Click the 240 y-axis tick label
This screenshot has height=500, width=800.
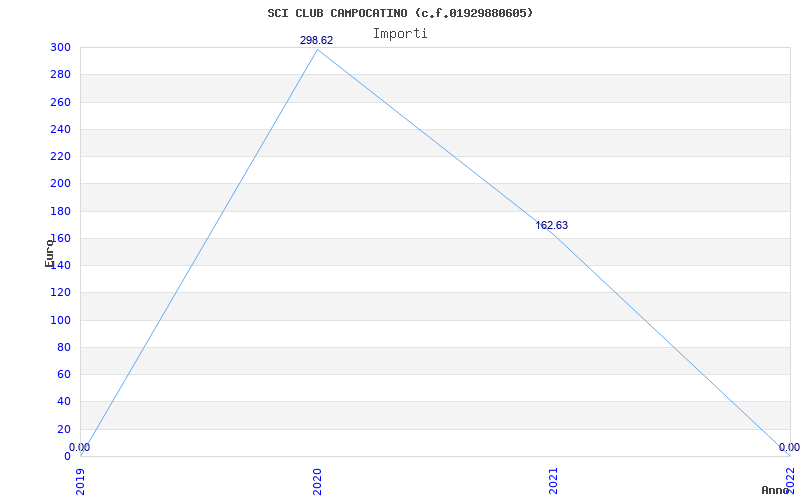(x=61, y=129)
